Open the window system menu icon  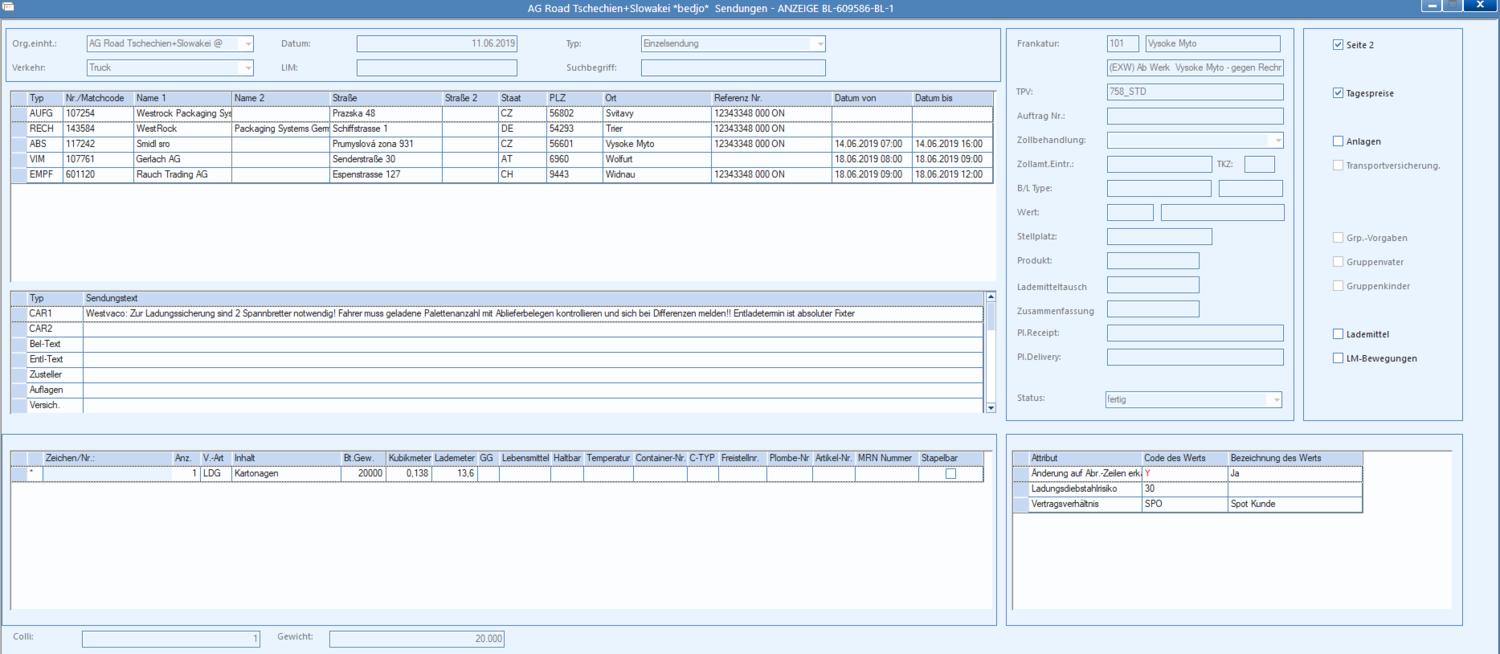[x=8, y=7]
